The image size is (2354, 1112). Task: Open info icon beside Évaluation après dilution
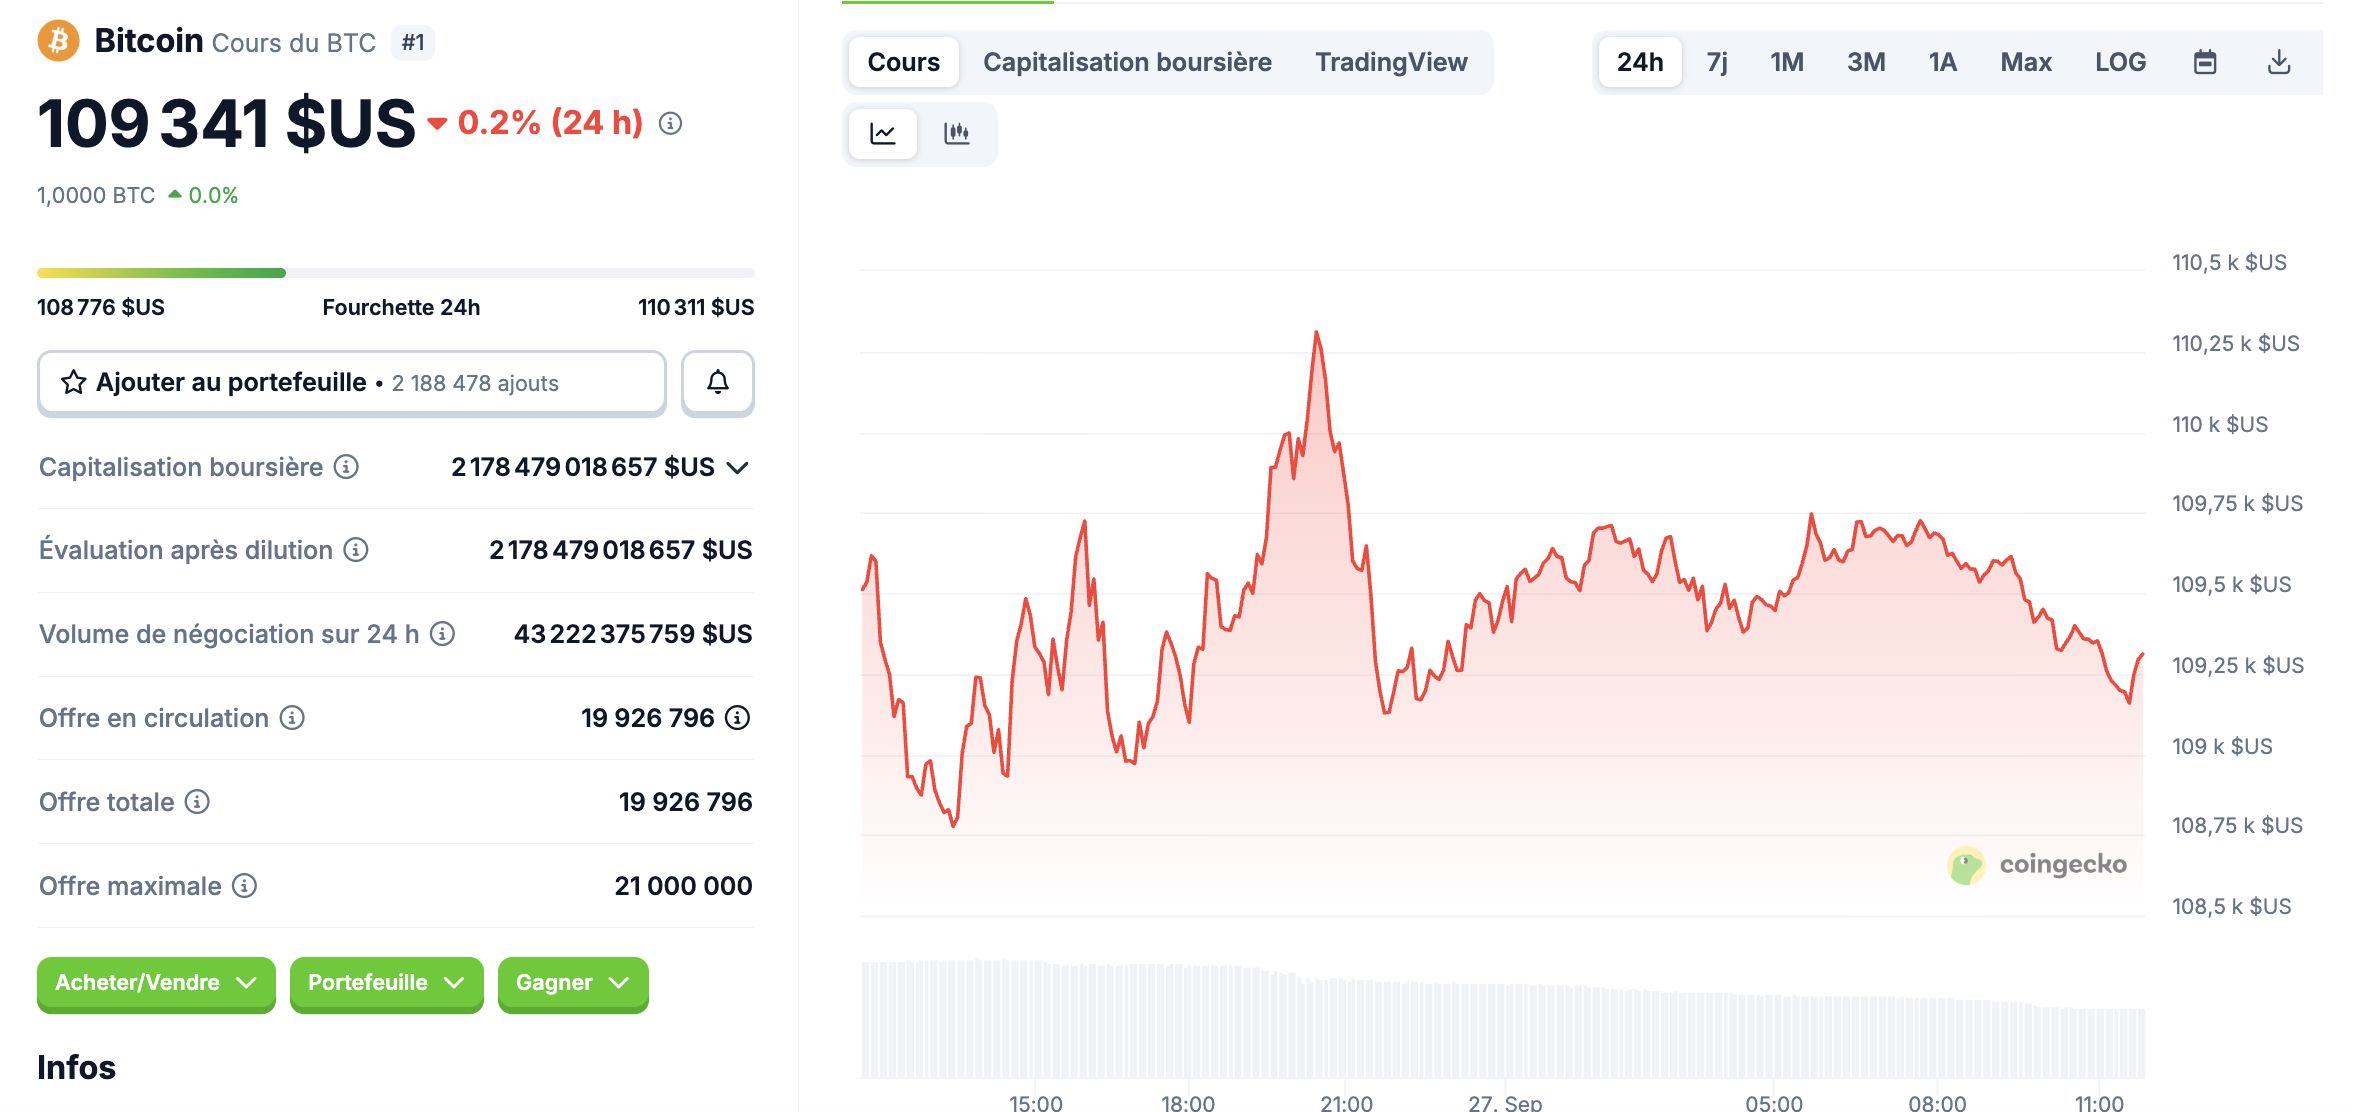click(356, 550)
